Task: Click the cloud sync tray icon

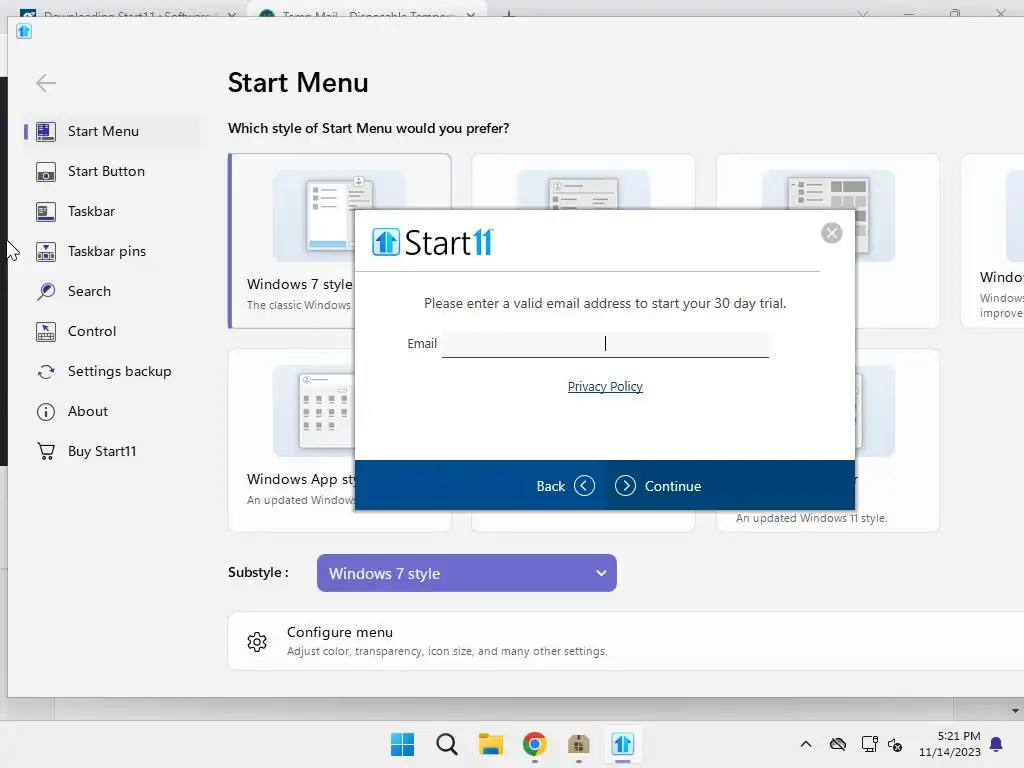Action: pos(838,744)
